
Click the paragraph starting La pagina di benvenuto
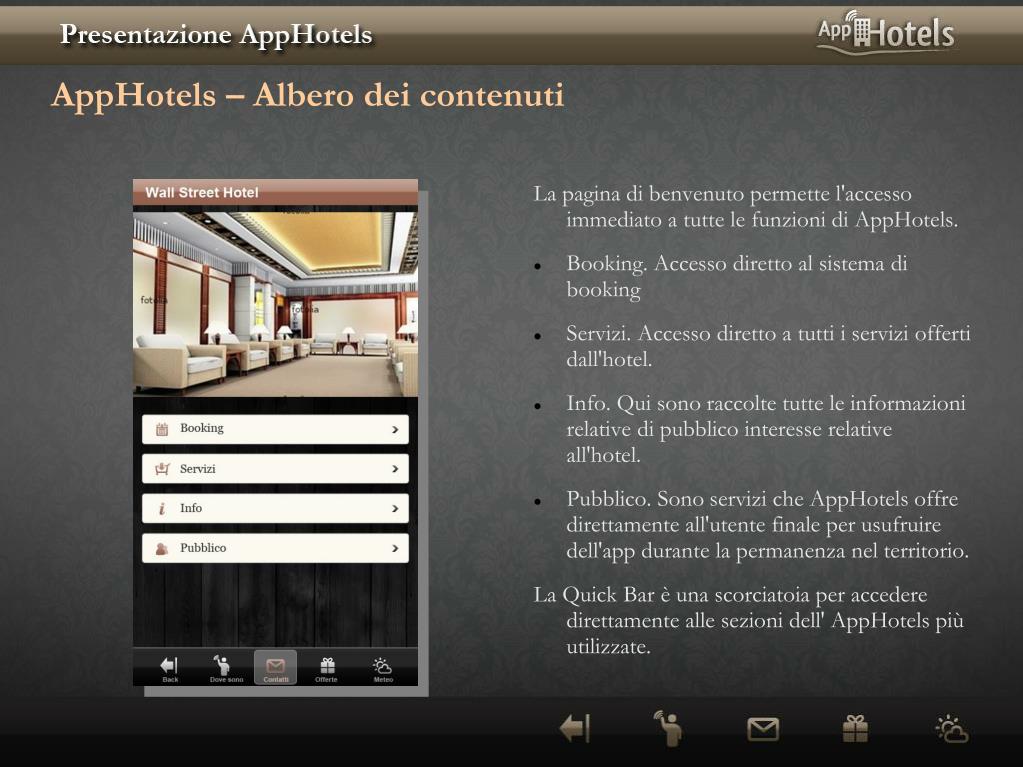click(746, 207)
